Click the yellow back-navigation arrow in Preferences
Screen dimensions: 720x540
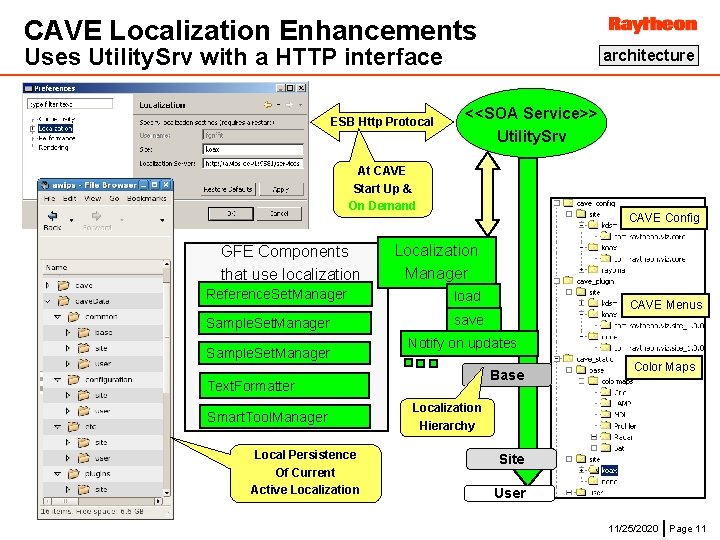pos(268,105)
